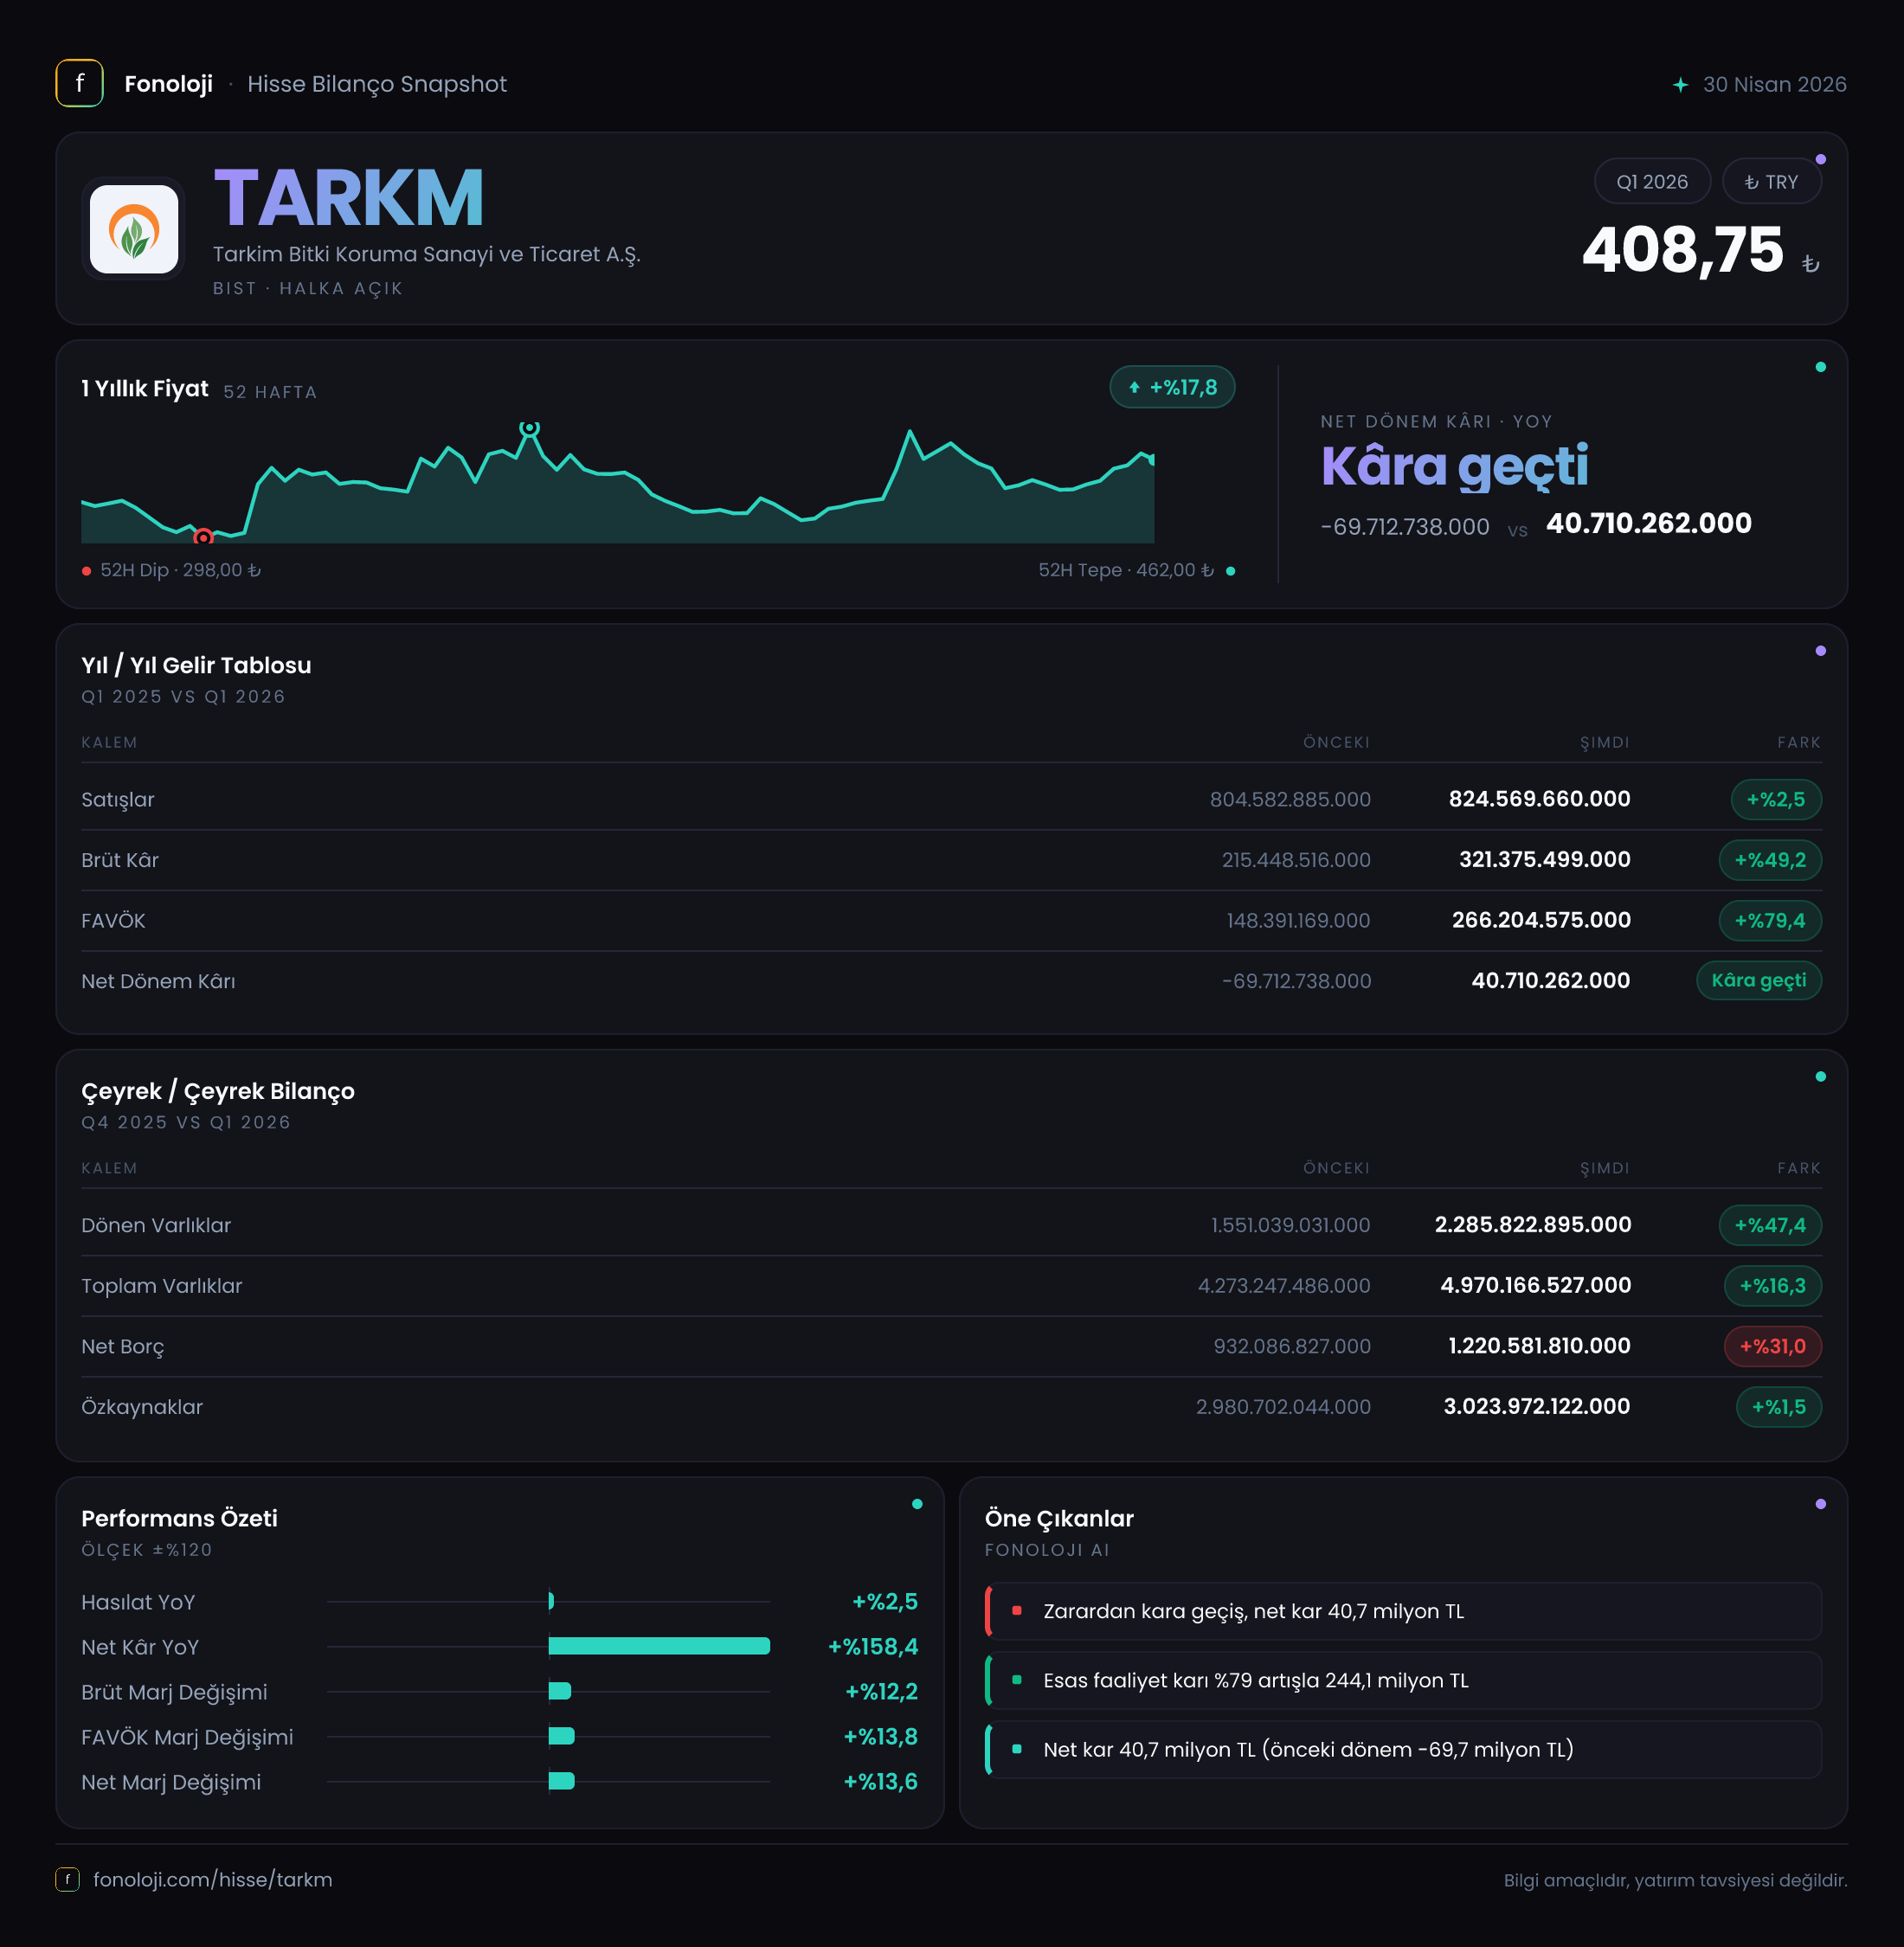Screen dimensions: 1904x1947
Task: Open the fonoloji.com/hisse/tarkm link
Action: click(212, 1879)
